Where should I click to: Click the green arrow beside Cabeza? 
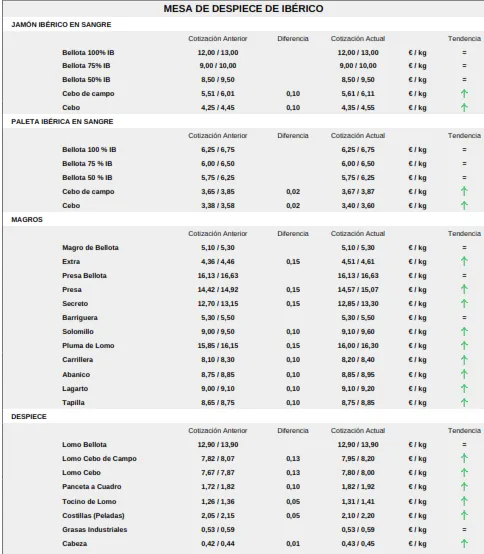pyautogui.click(x=464, y=543)
